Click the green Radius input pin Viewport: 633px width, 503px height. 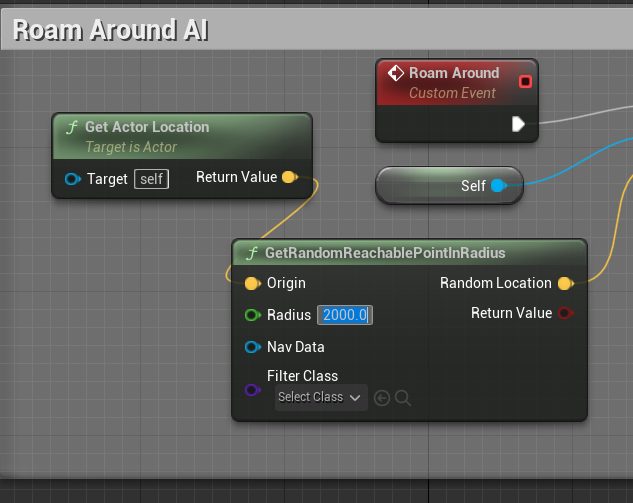252,315
